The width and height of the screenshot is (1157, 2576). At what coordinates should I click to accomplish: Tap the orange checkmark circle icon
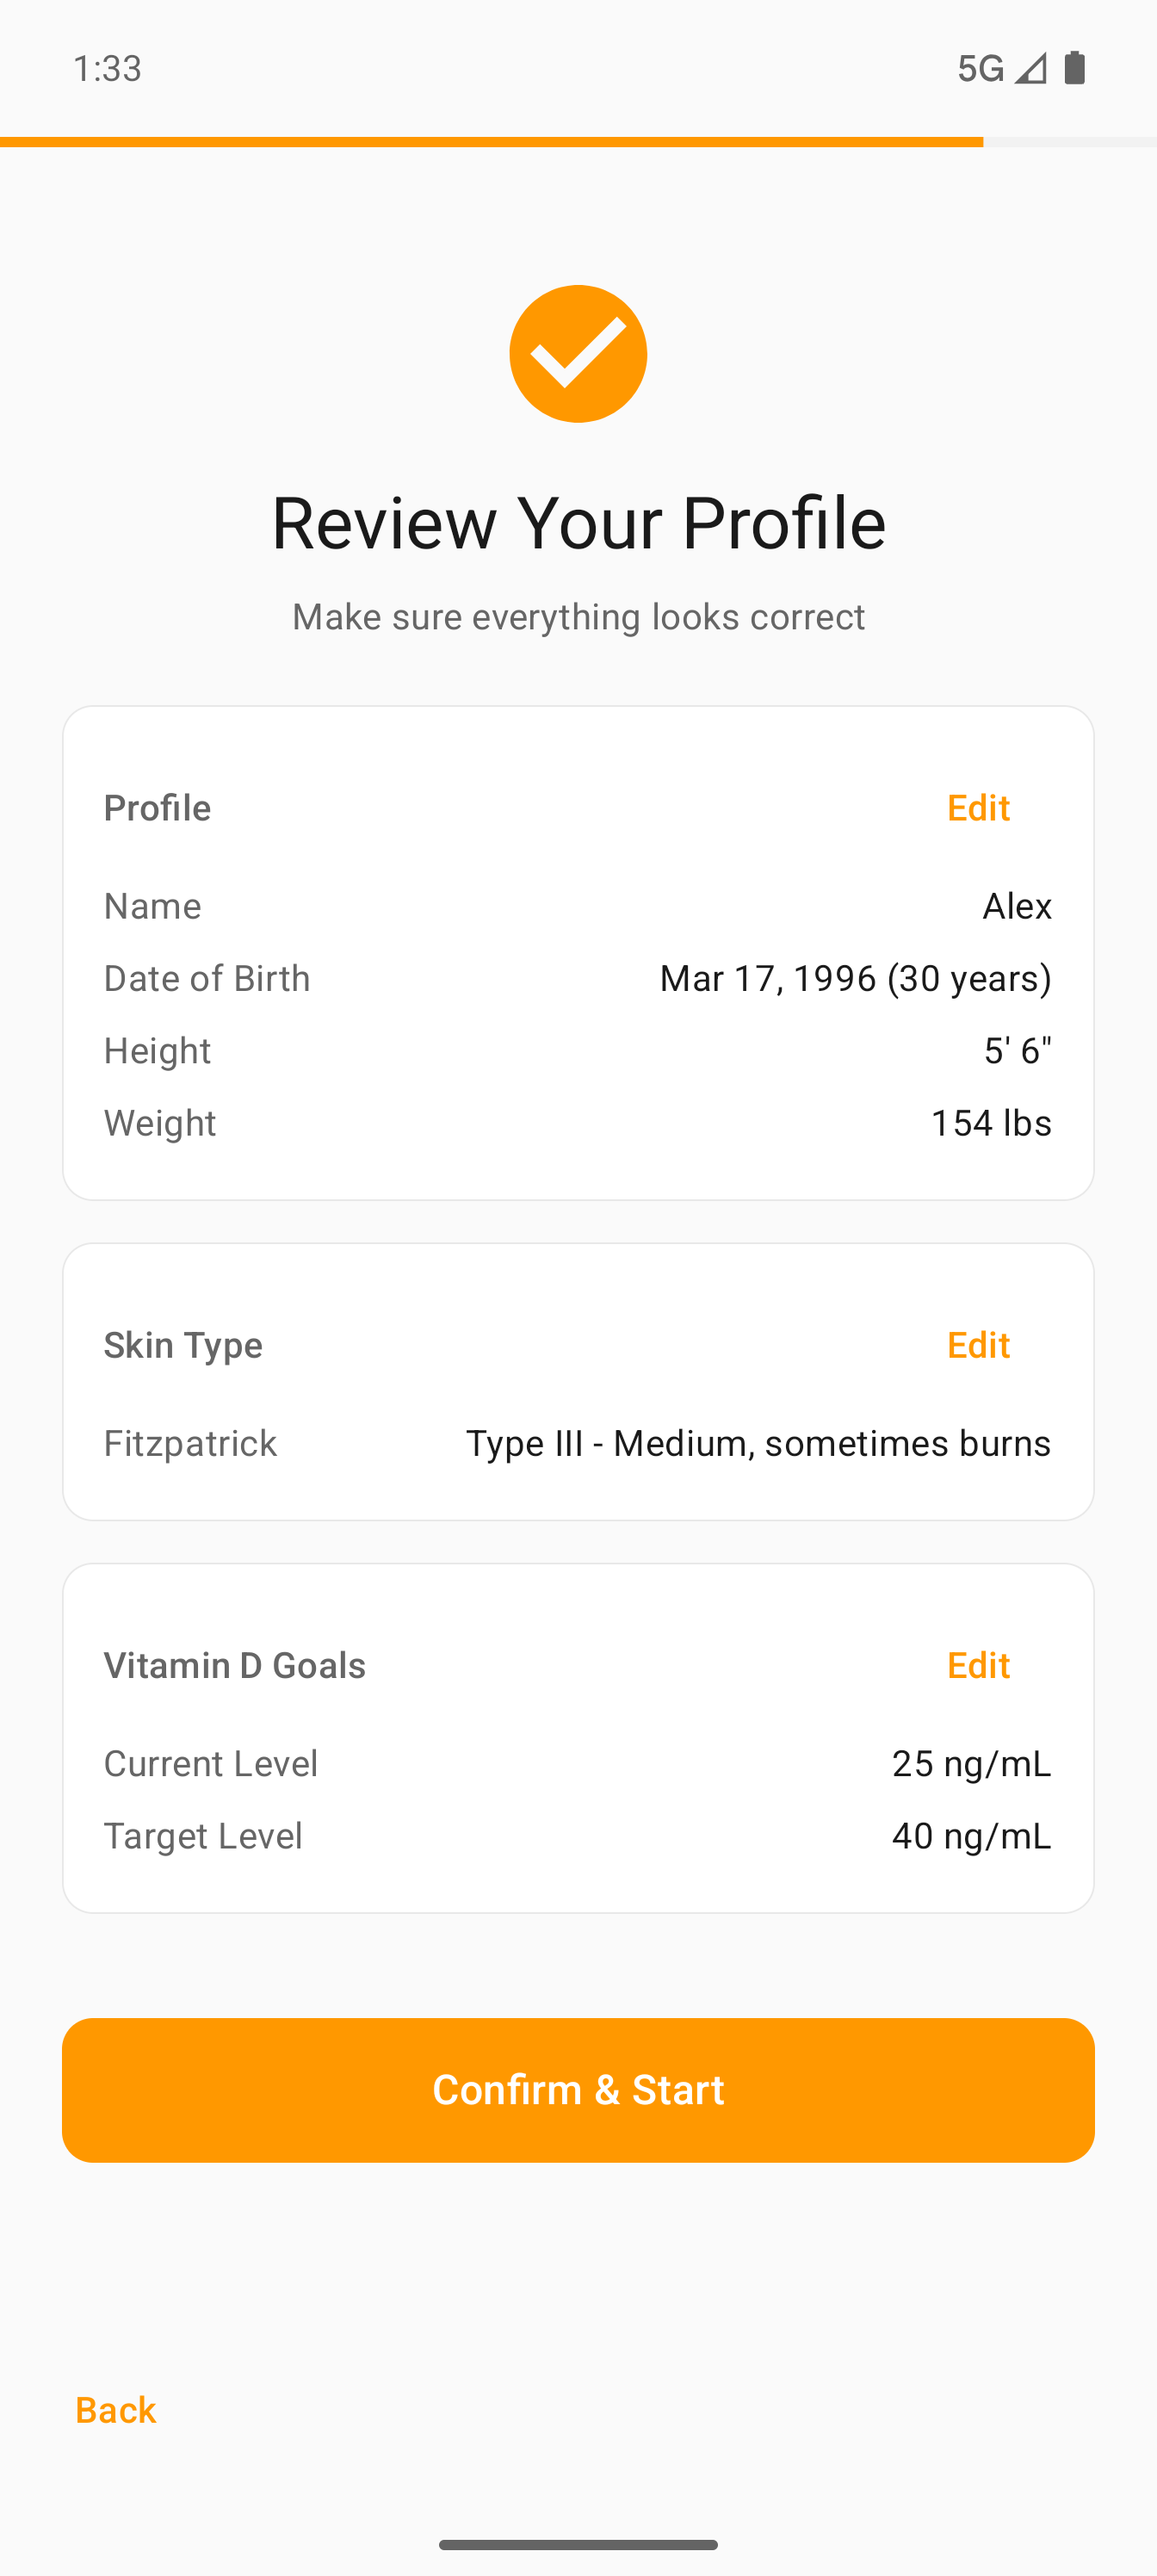point(578,354)
